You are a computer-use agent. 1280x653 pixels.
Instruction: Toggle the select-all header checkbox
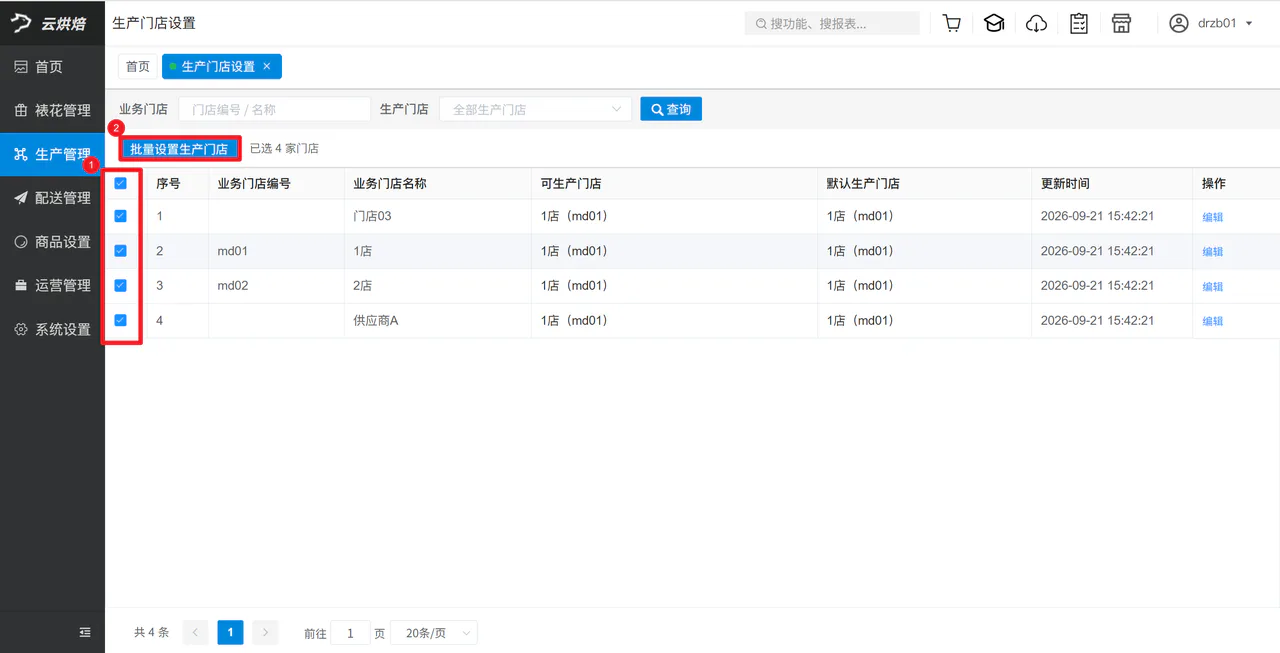[120, 183]
